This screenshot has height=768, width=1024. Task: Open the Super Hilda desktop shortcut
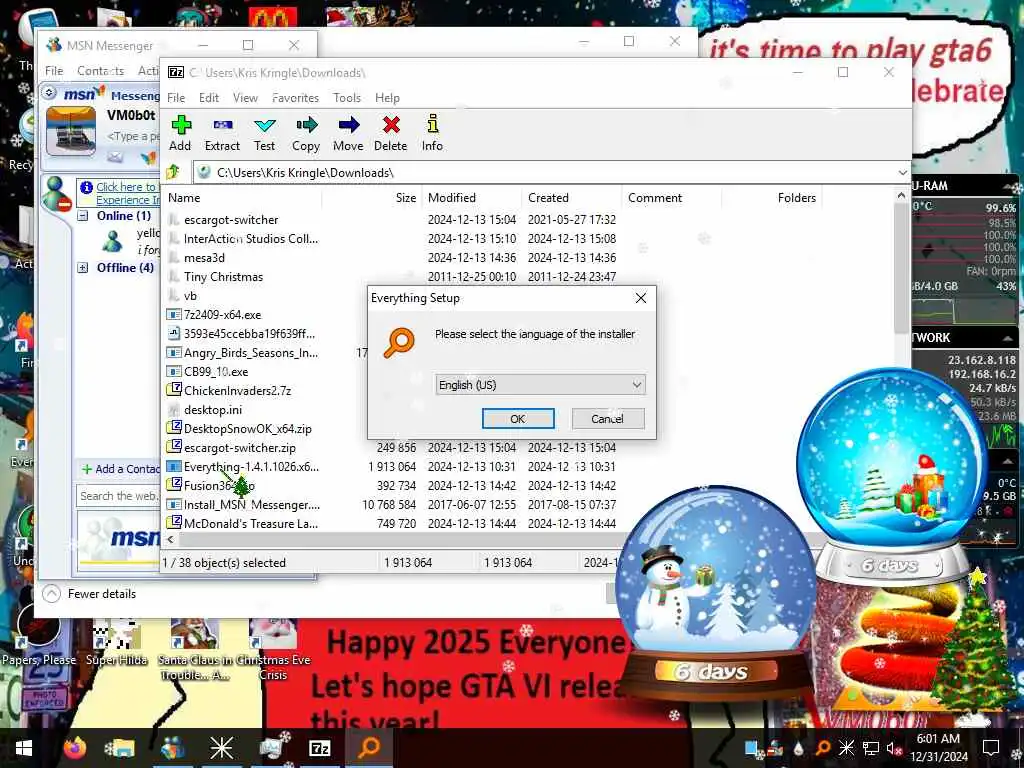point(116,643)
